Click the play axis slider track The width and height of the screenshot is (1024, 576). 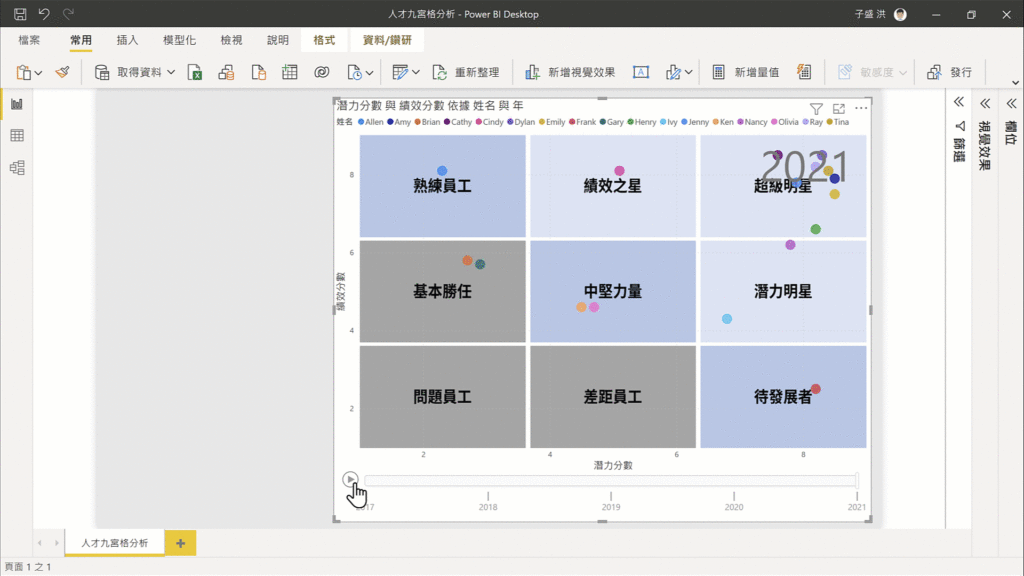tap(611, 481)
